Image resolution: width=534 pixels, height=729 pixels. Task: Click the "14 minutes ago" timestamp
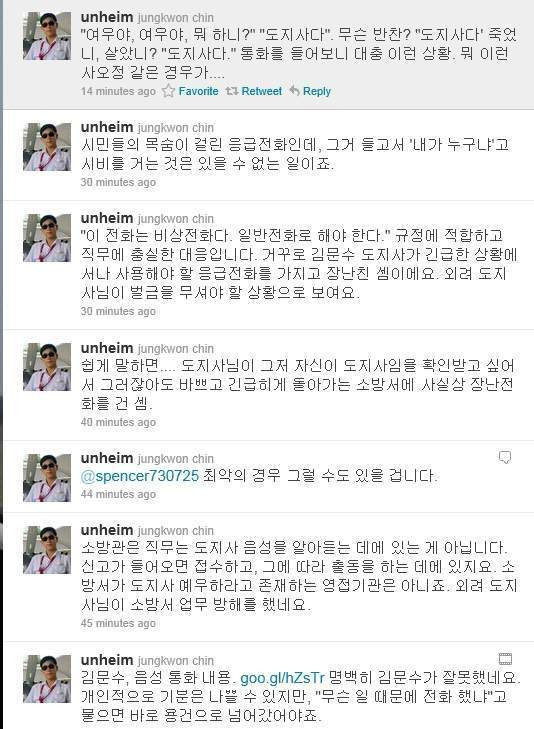point(118,91)
